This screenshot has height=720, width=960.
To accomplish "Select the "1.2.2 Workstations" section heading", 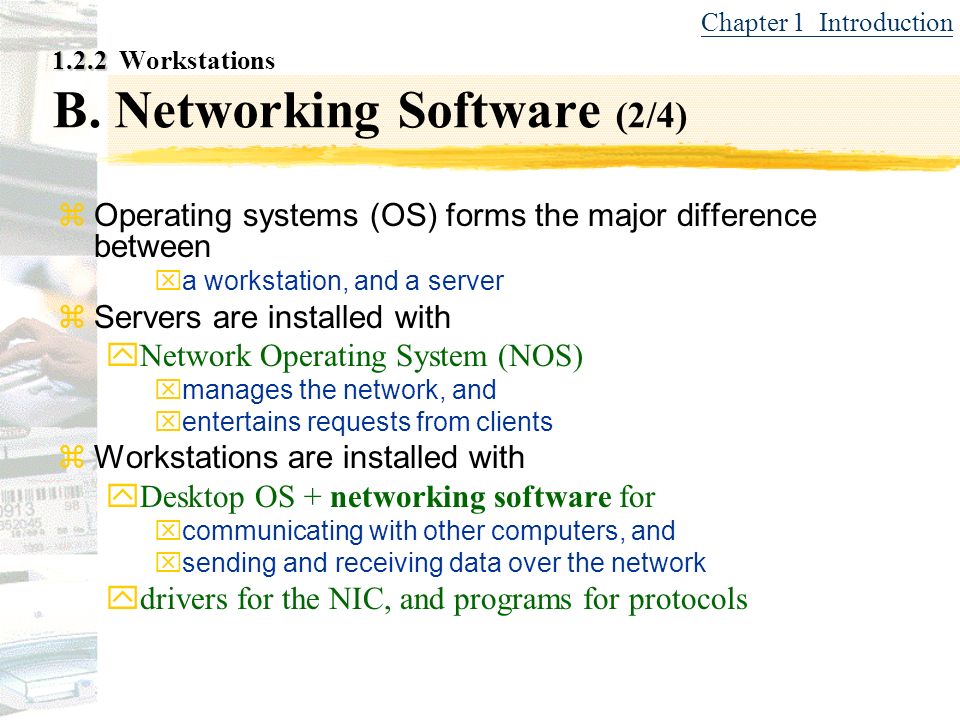I will [x=163, y=61].
